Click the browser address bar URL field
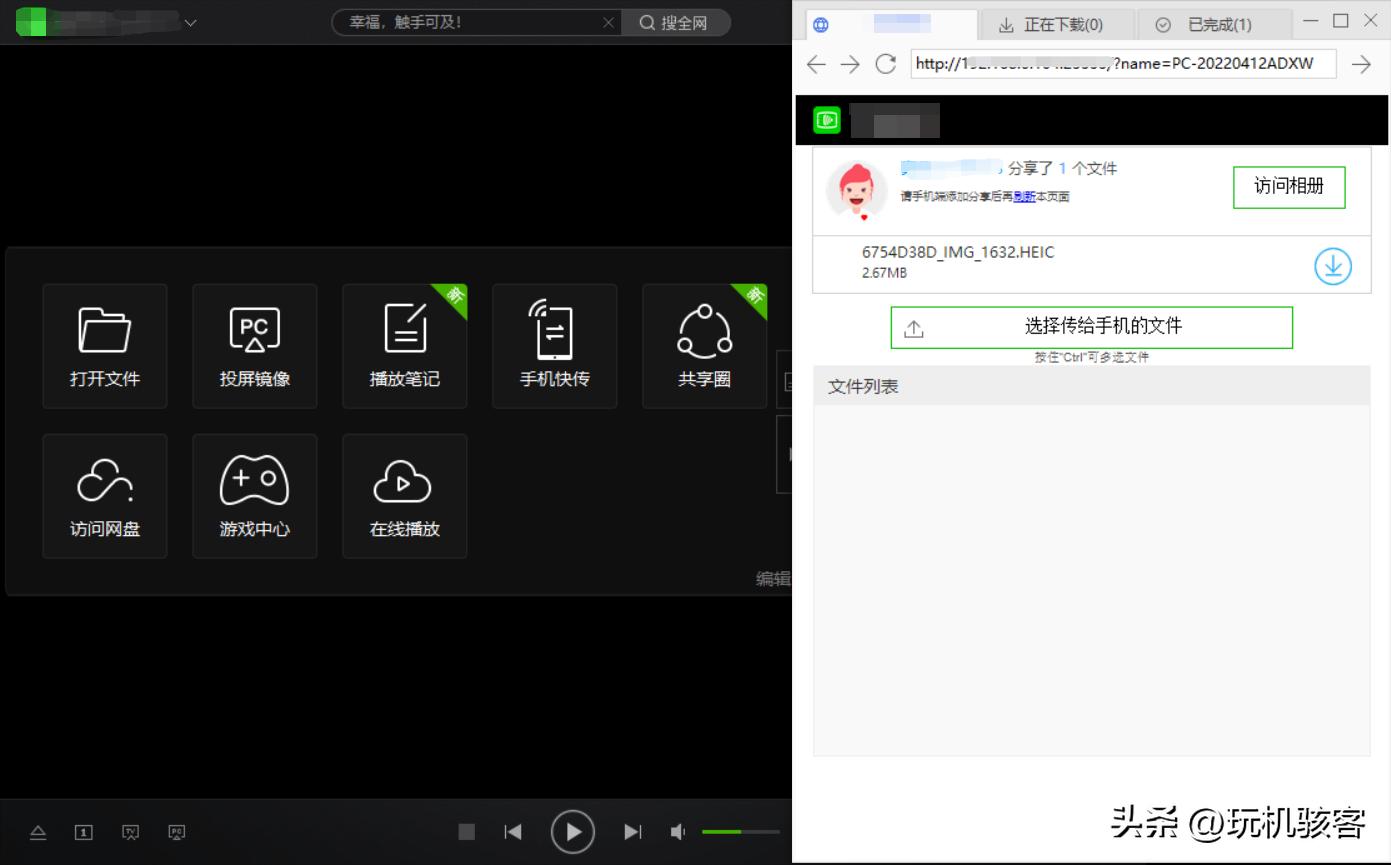Image resolution: width=1391 pixels, height=865 pixels. (x=1120, y=63)
